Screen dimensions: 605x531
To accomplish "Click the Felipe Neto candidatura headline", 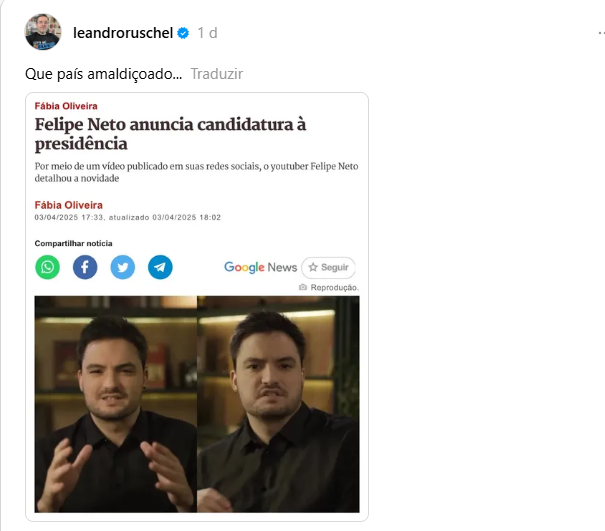I will coord(170,134).
